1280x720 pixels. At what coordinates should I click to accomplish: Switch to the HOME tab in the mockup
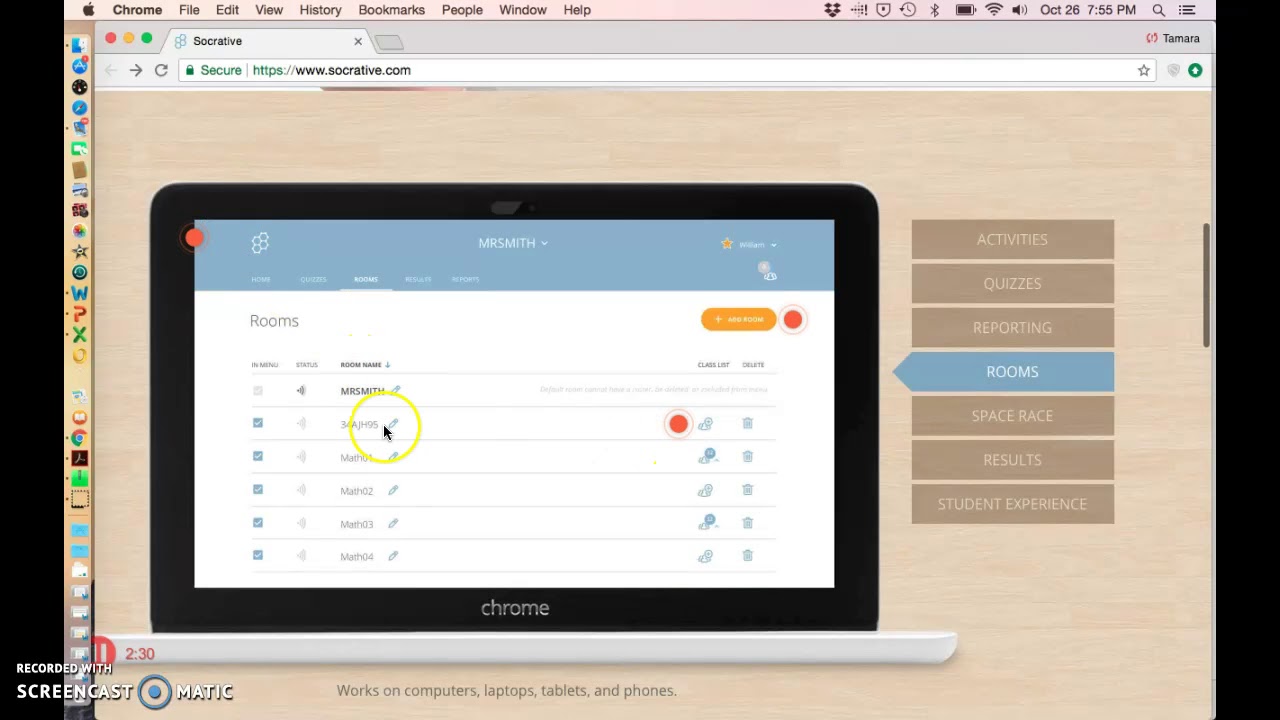pos(261,279)
